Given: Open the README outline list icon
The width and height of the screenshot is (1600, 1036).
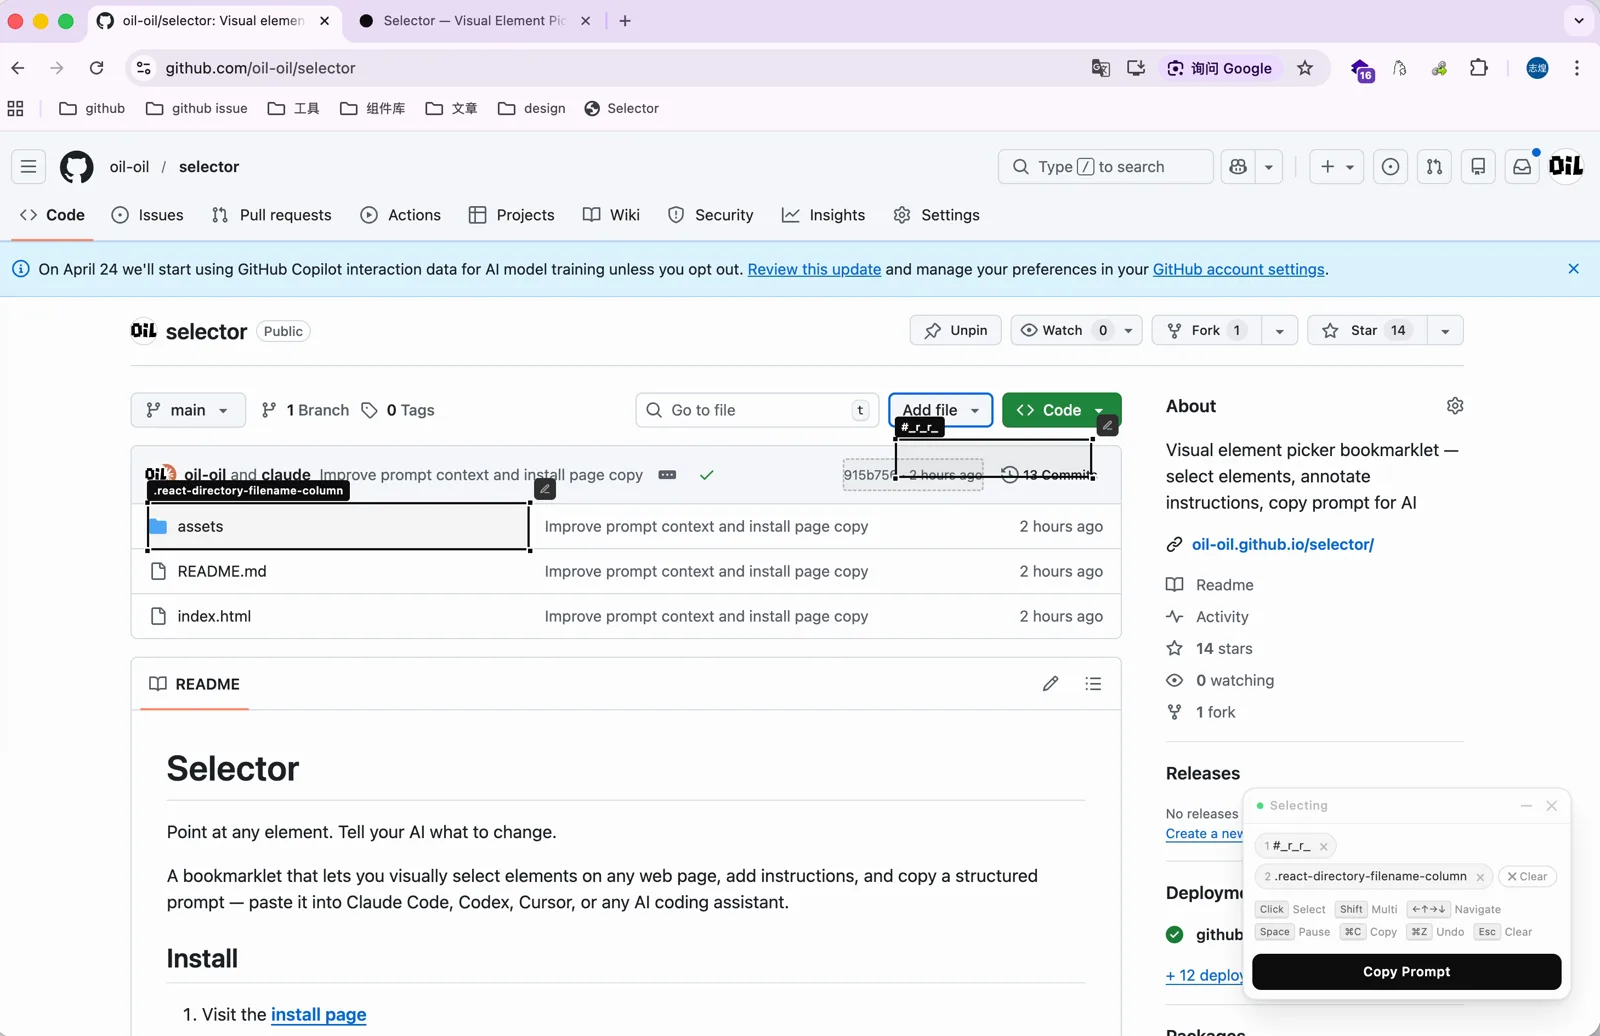Looking at the screenshot, I should [x=1093, y=684].
